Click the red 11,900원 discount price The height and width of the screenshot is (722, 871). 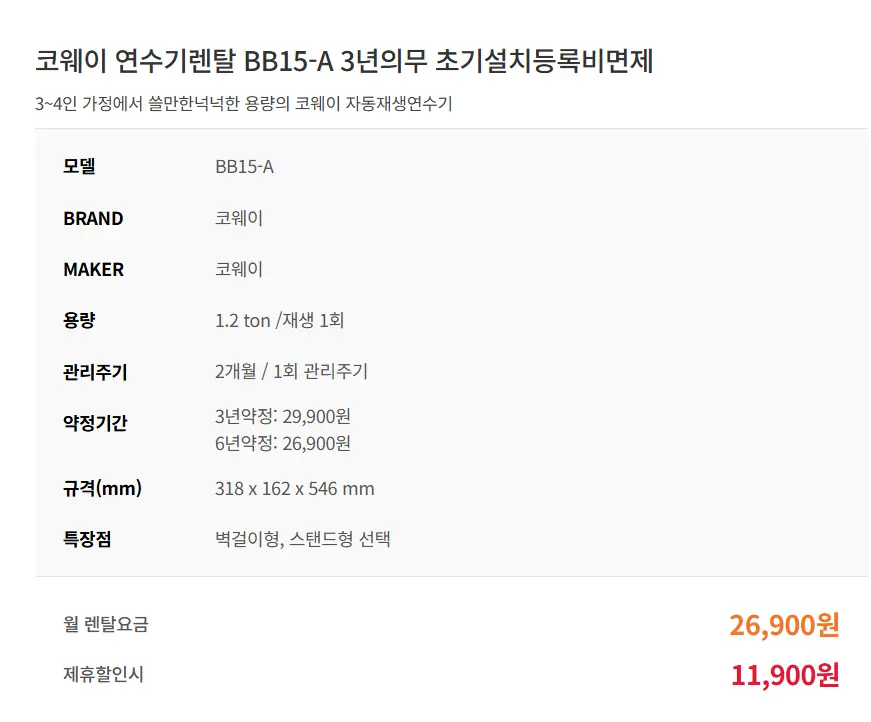784,675
